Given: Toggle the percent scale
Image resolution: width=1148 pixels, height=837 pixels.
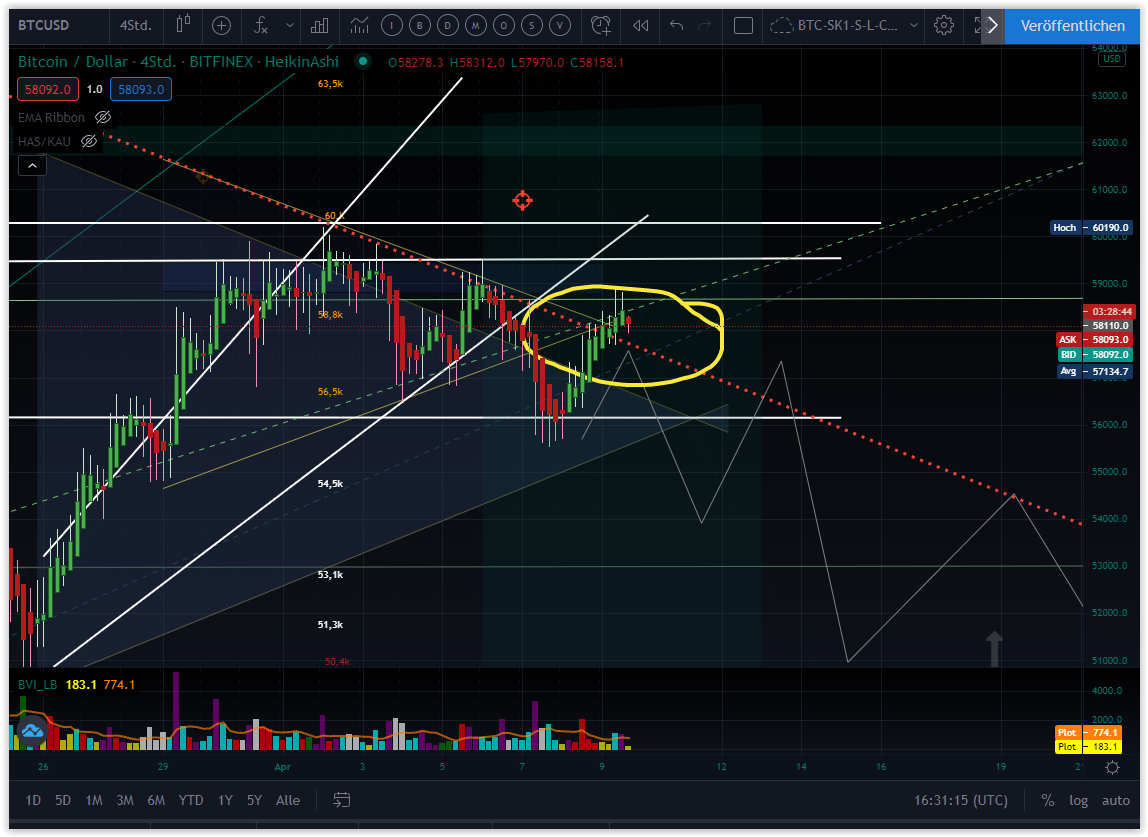Looking at the screenshot, I should (x=1048, y=800).
